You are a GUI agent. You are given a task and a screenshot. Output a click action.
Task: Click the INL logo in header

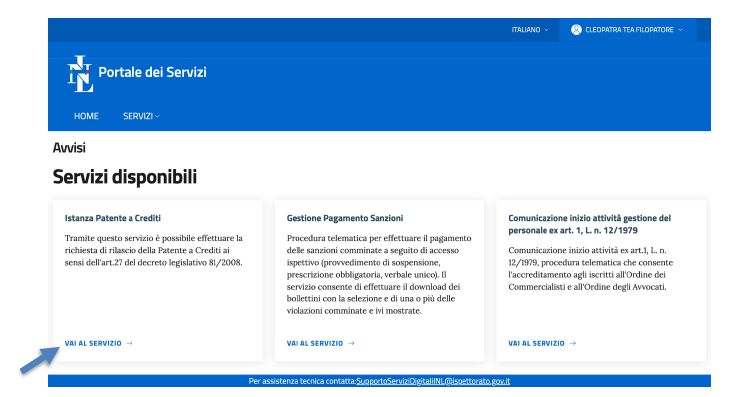[x=80, y=74]
